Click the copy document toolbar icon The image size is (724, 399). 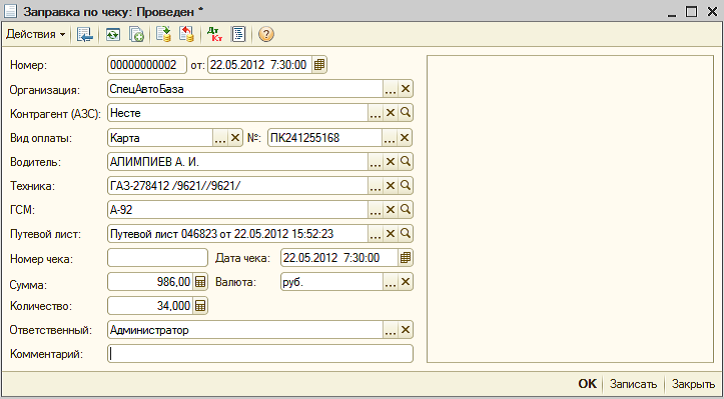(x=136, y=34)
